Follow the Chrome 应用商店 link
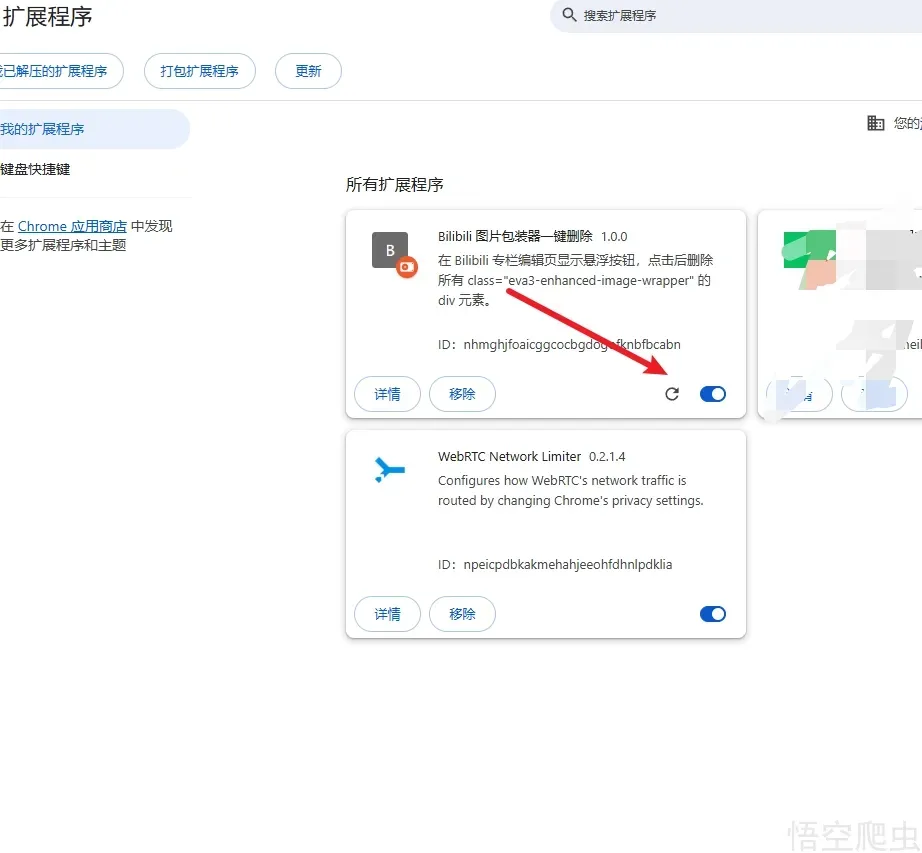This screenshot has width=922, height=853. (72, 226)
